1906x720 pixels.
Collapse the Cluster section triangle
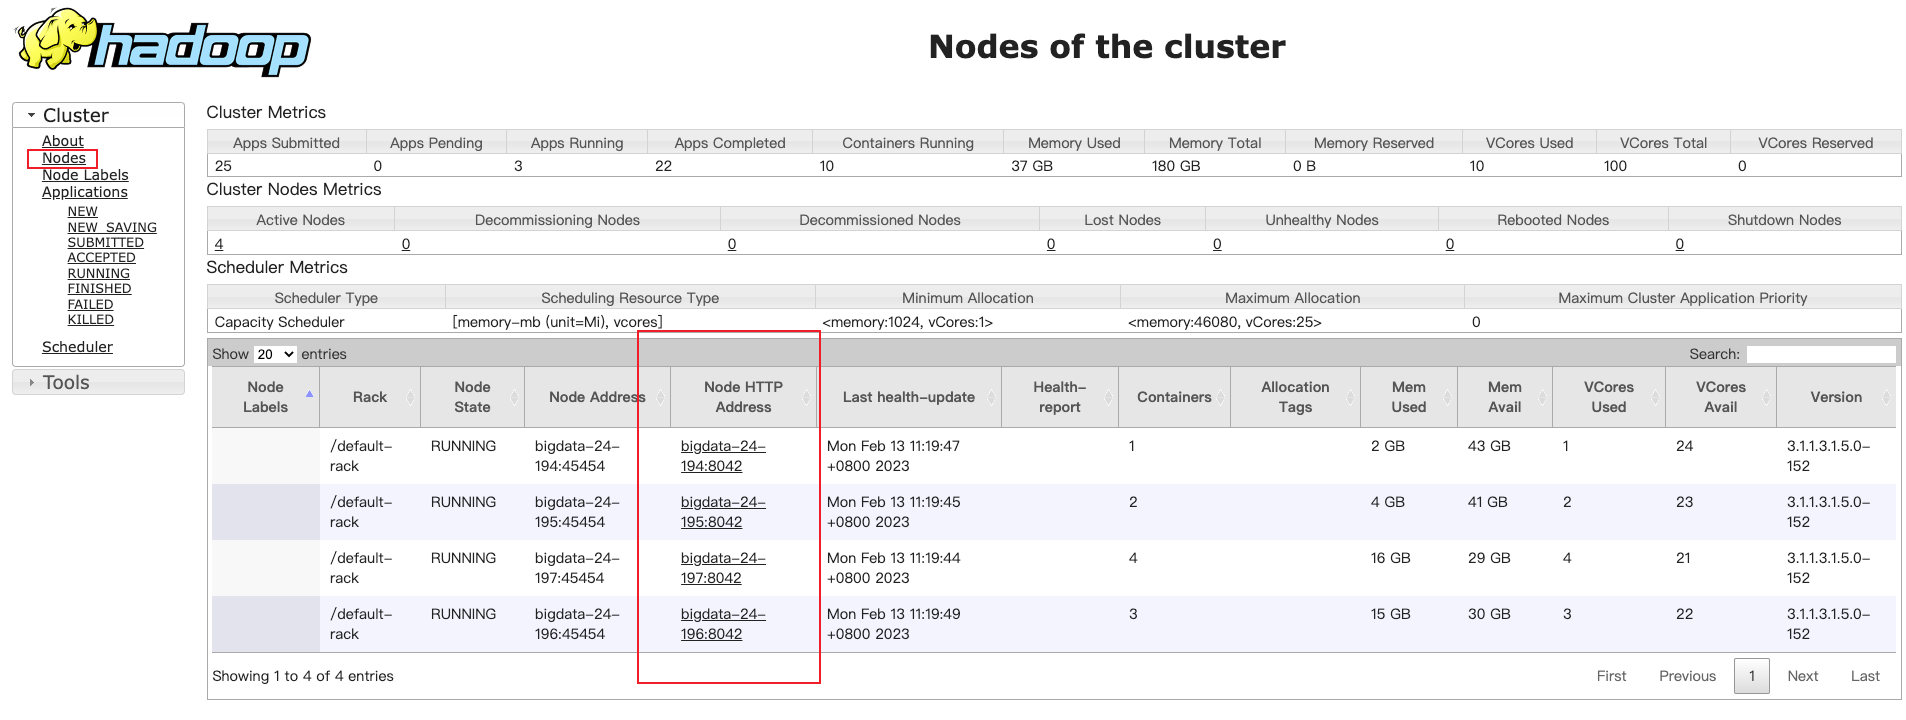[x=31, y=115]
